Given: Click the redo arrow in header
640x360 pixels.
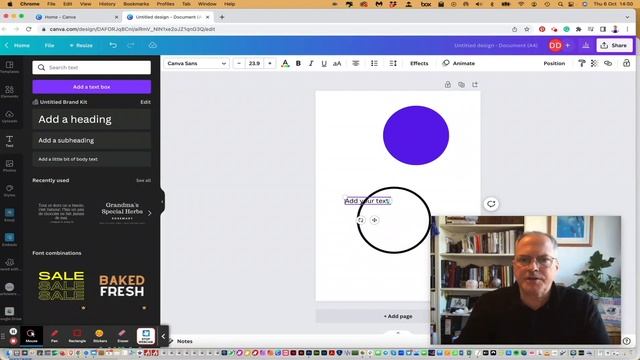Looking at the screenshot, I should pos(131,45).
